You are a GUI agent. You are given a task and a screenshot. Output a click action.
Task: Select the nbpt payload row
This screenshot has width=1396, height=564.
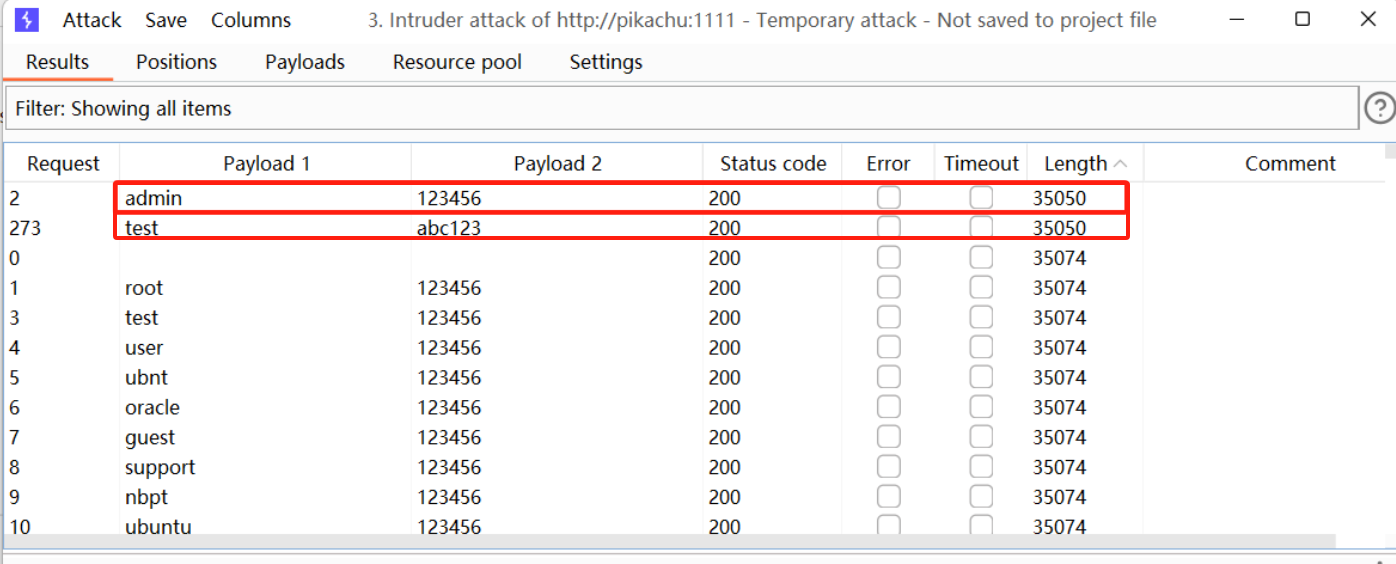pos(695,498)
